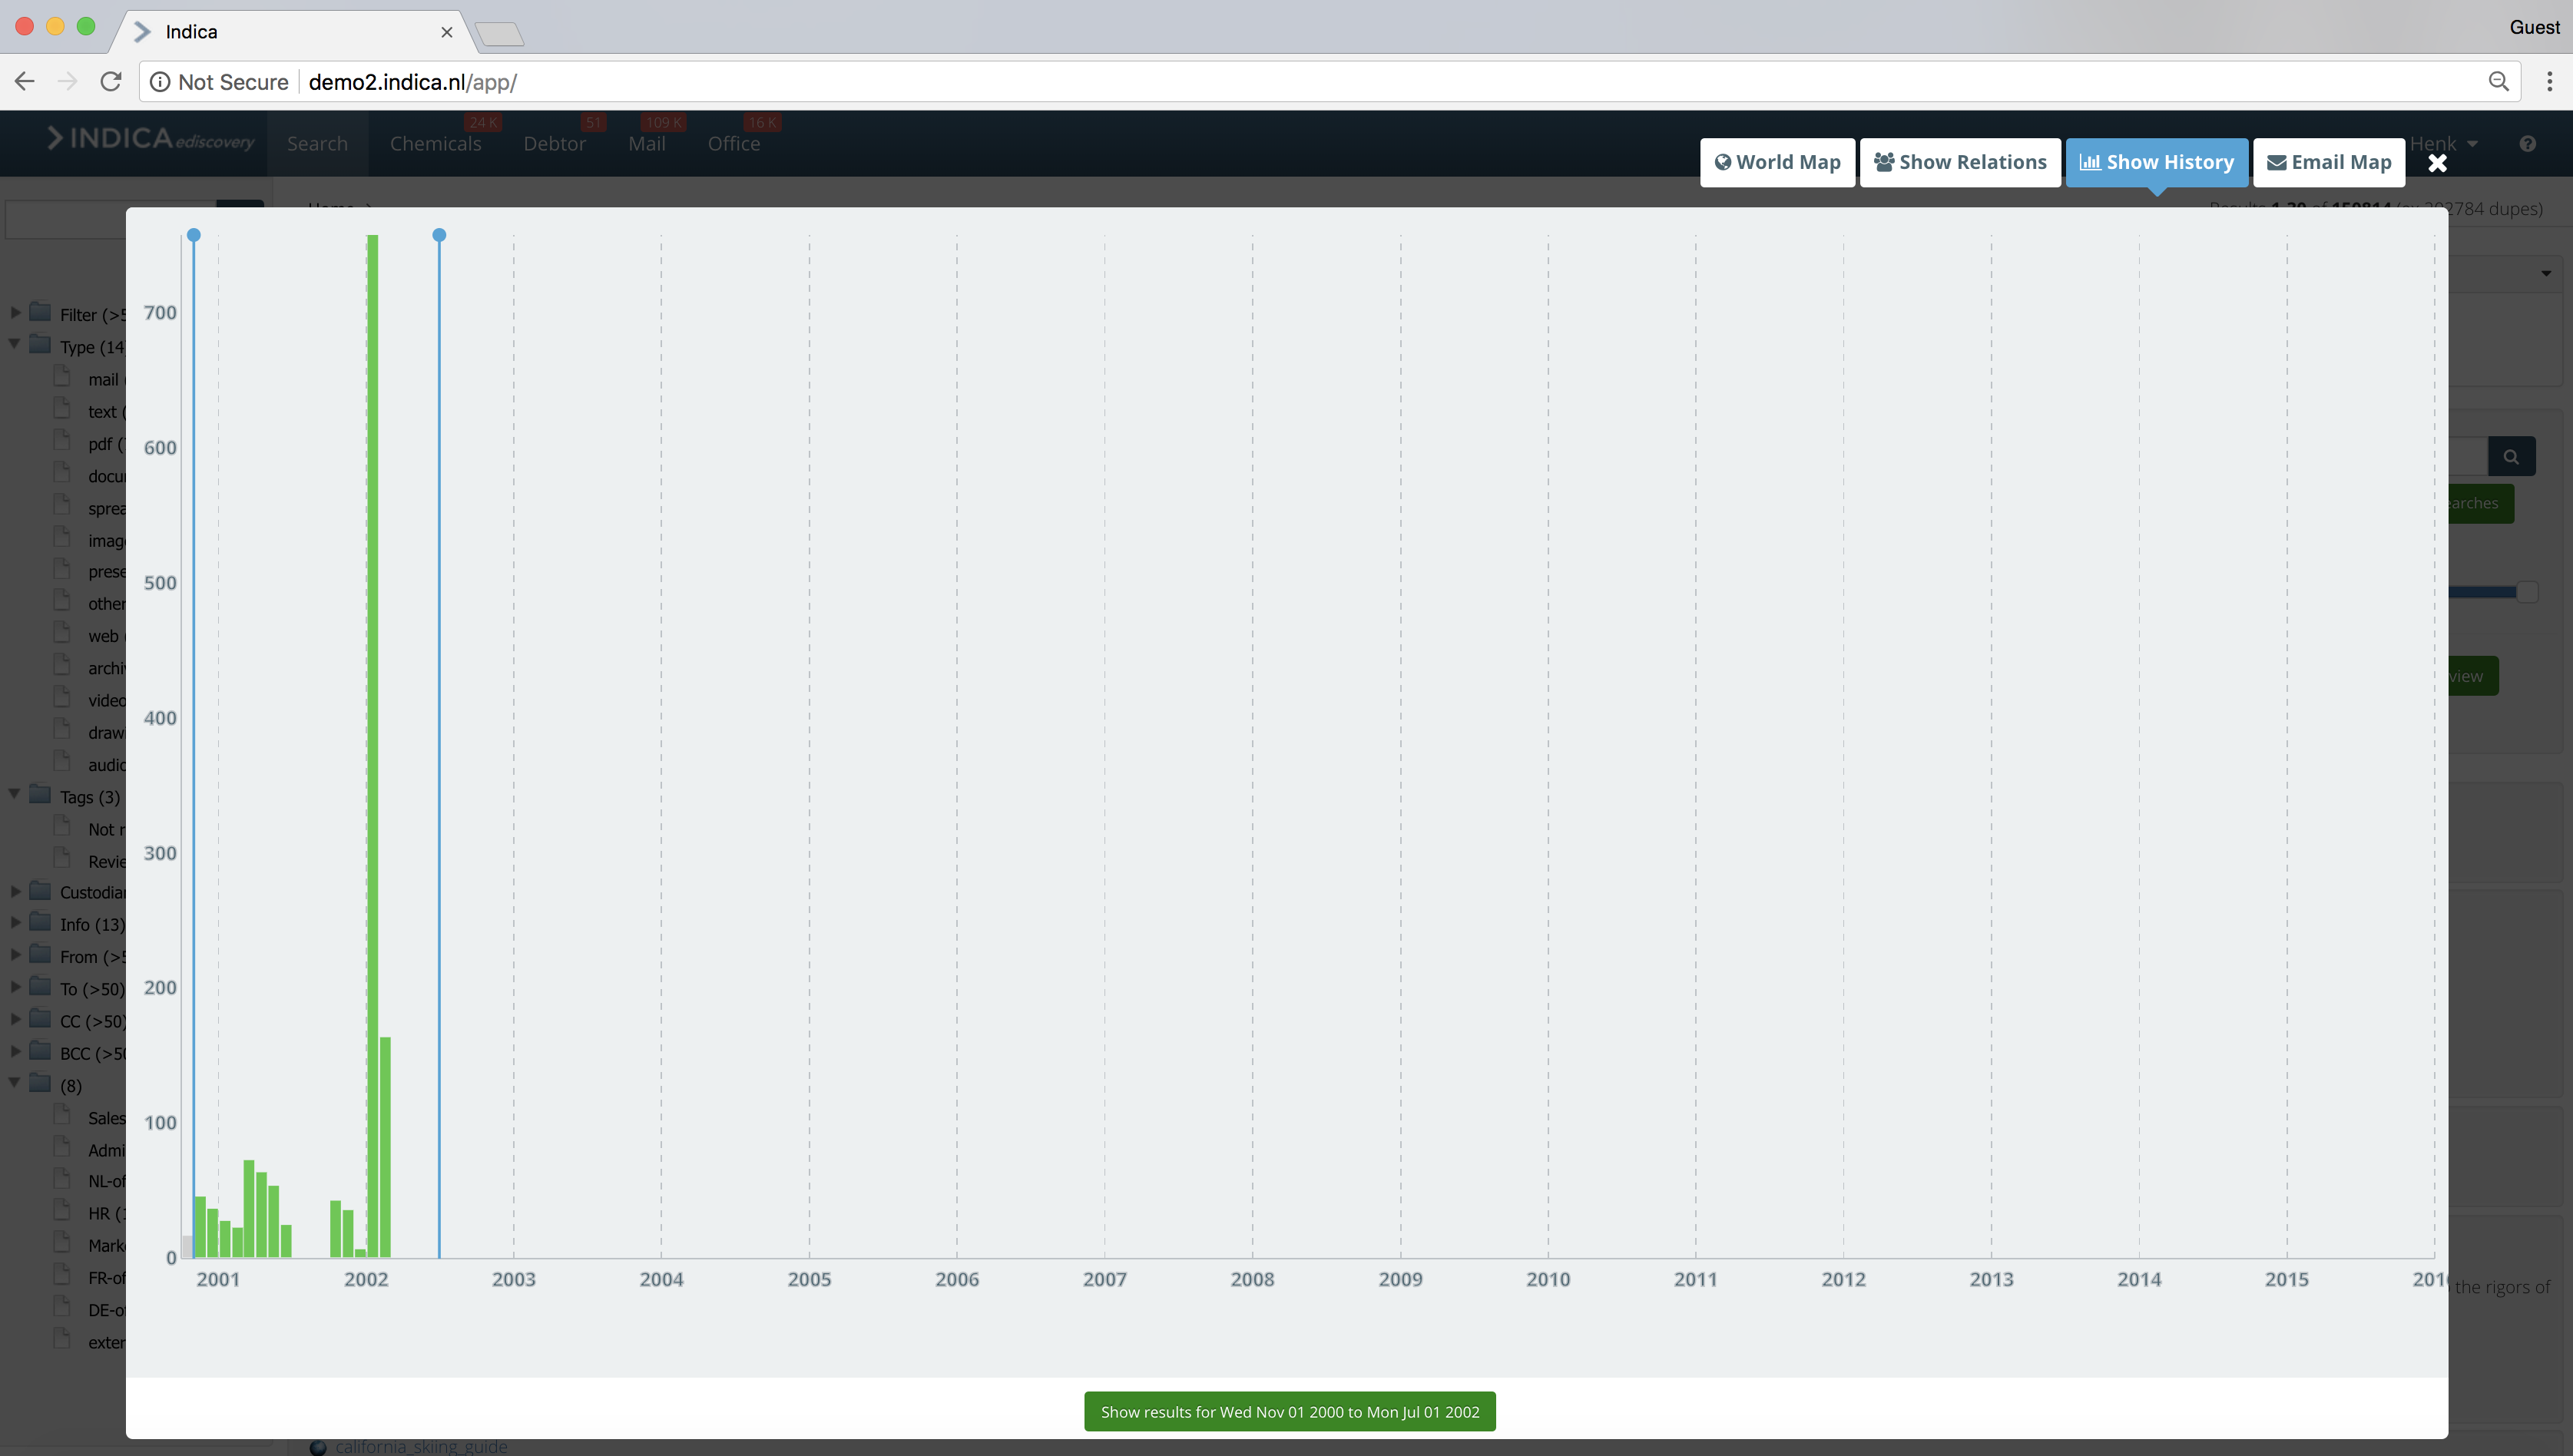The width and height of the screenshot is (2573, 1456).
Task: Select the mail file icon under Type
Action: 62,377
